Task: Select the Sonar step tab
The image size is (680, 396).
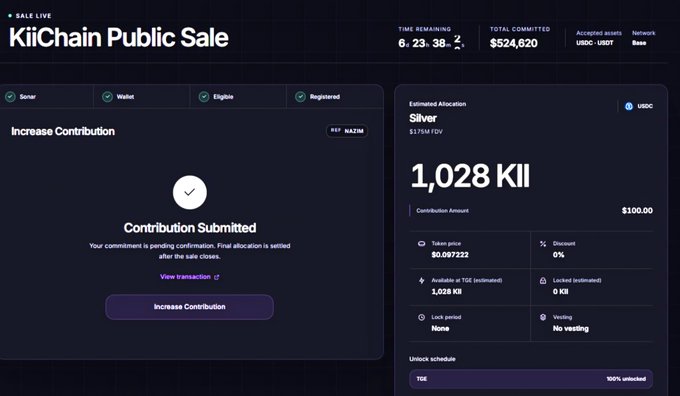Action: (x=46, y=97)
